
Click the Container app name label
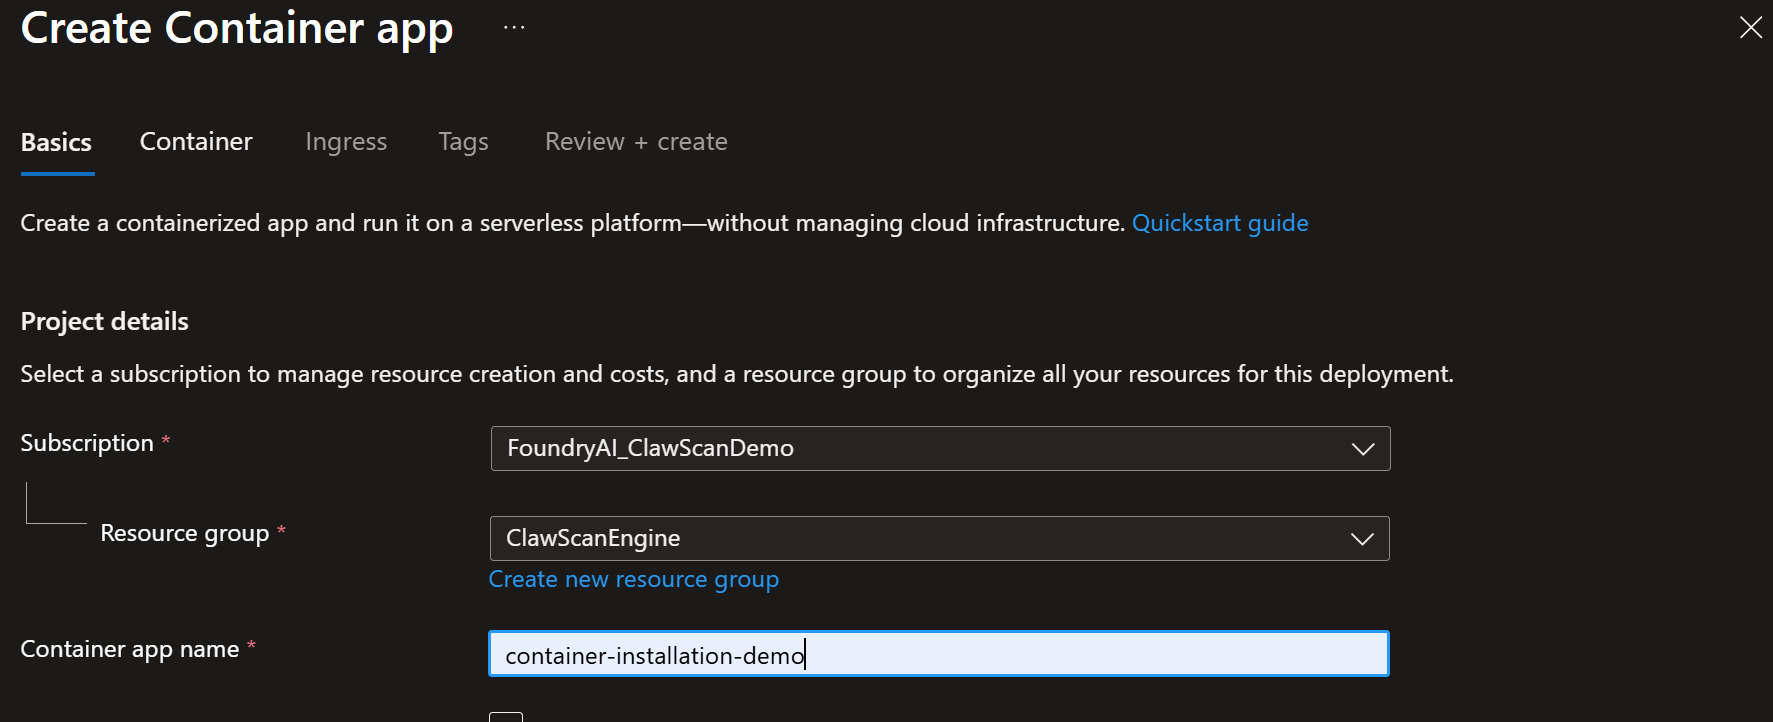pyautogui.click(x=130, y=650)
